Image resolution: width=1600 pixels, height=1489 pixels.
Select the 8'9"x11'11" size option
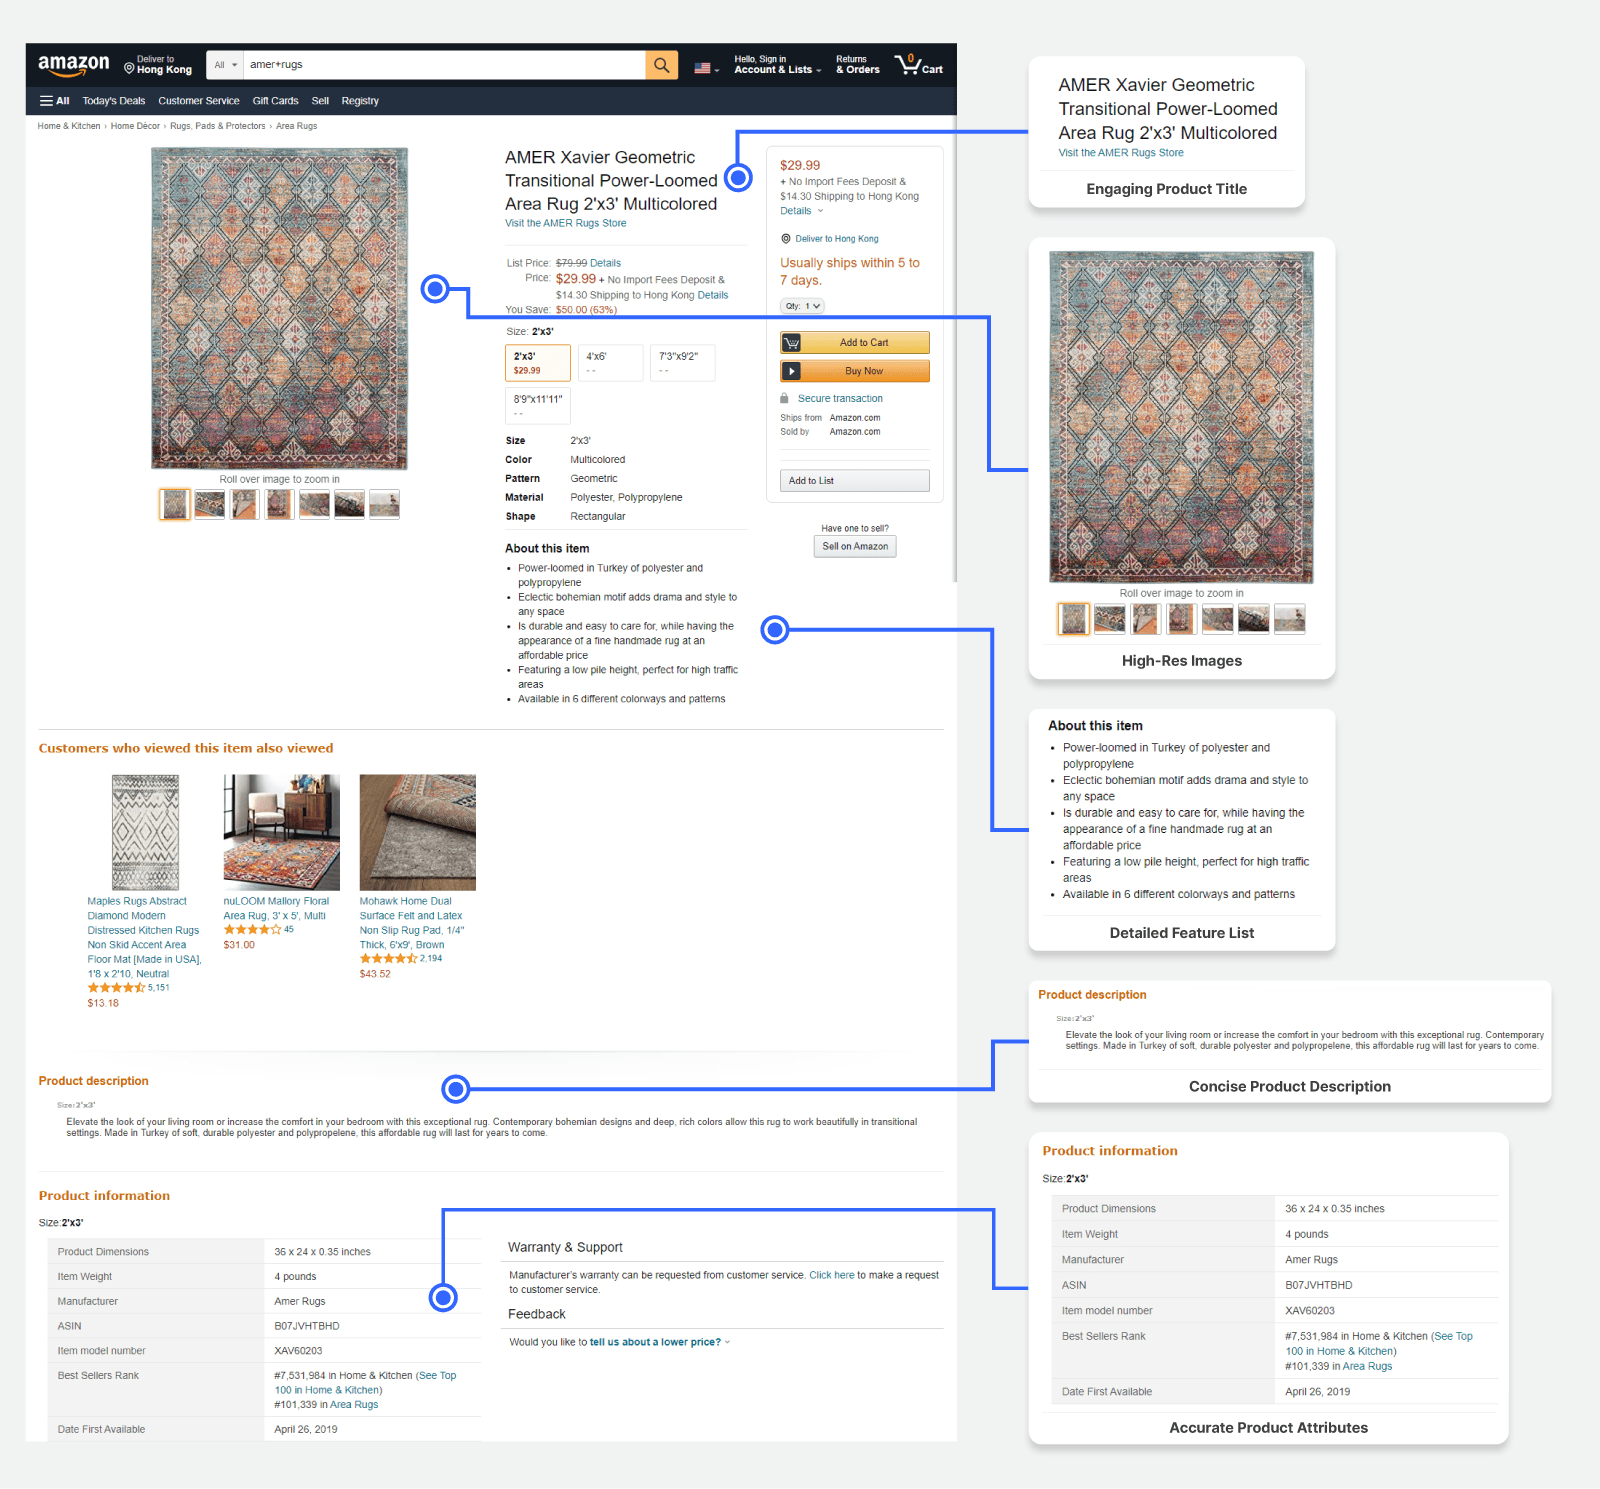coord(538,406)
